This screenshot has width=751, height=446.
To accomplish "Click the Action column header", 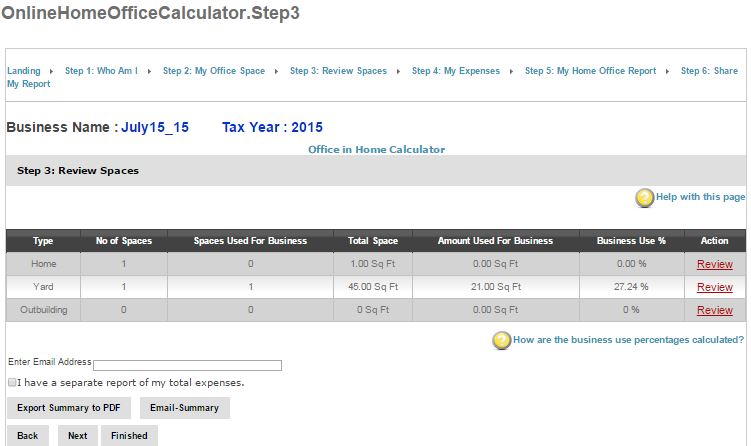I will click(715, 241).
